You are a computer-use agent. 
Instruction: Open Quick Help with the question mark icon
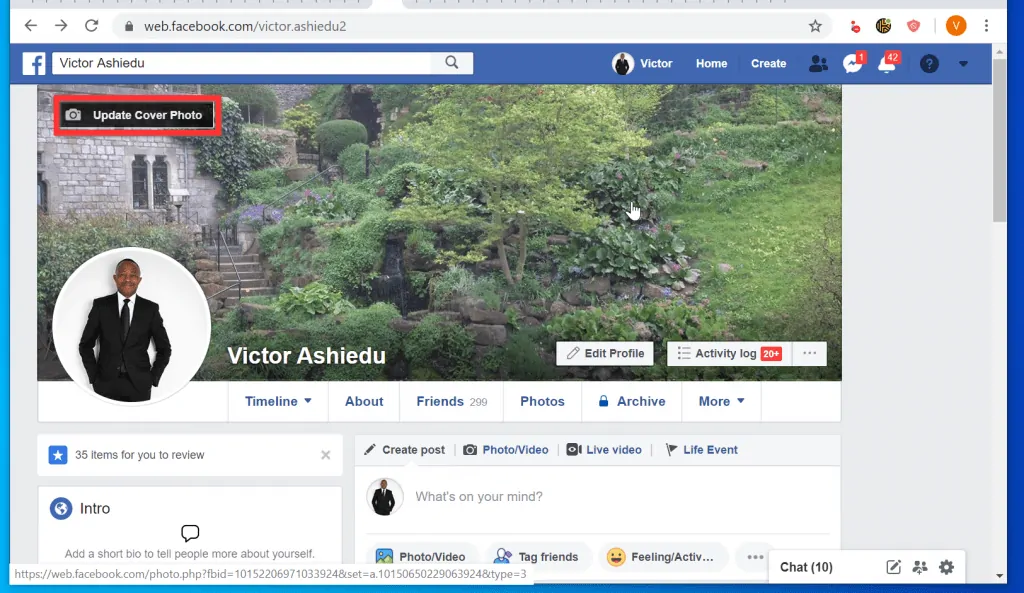929,64
